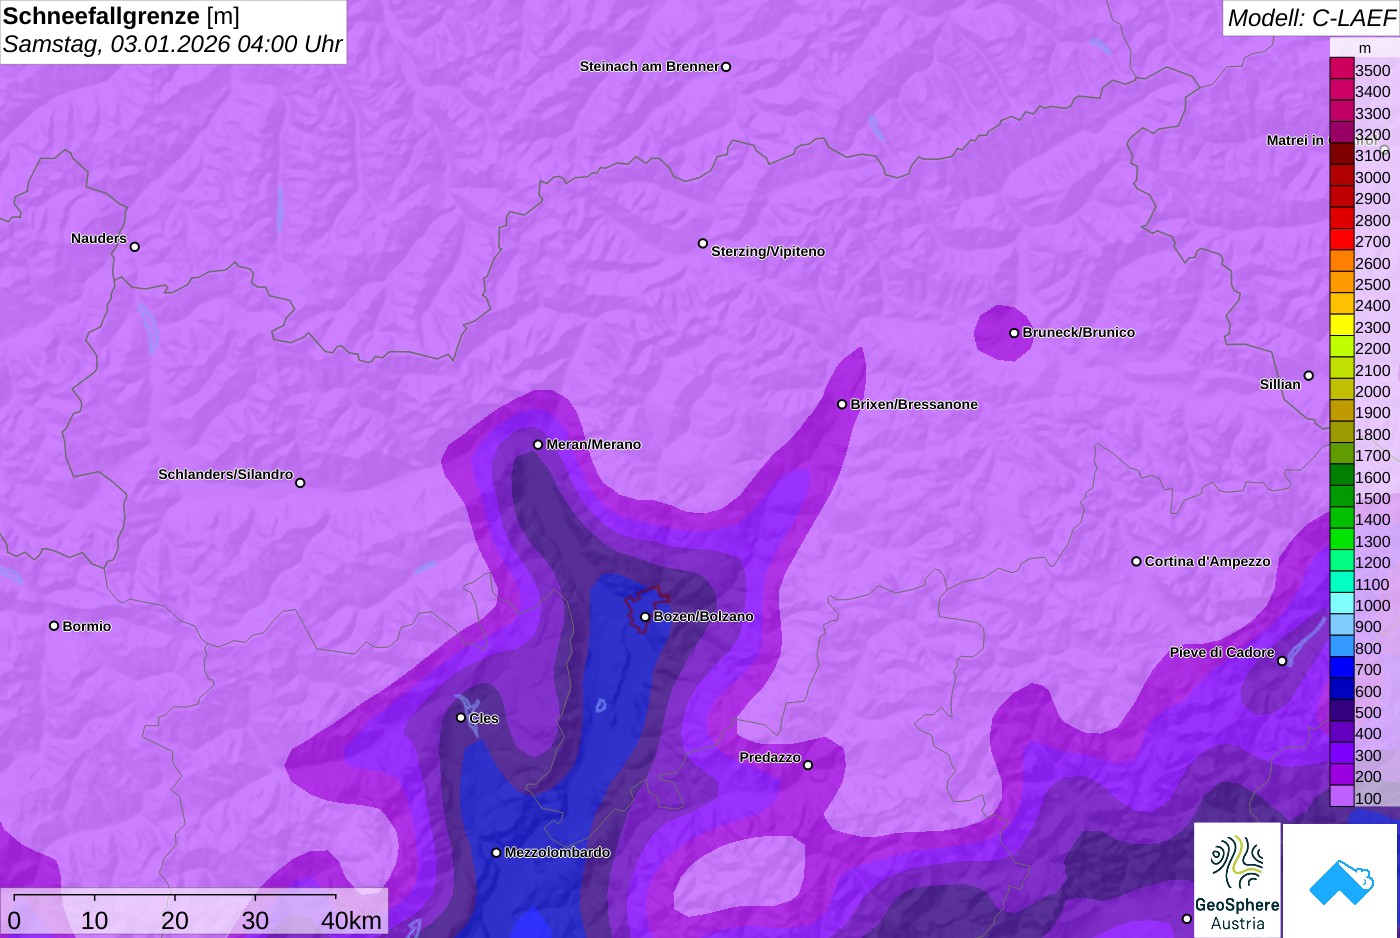
Task: Select the 1000 m cyan legend swatch
Action: click(1341, 605)
